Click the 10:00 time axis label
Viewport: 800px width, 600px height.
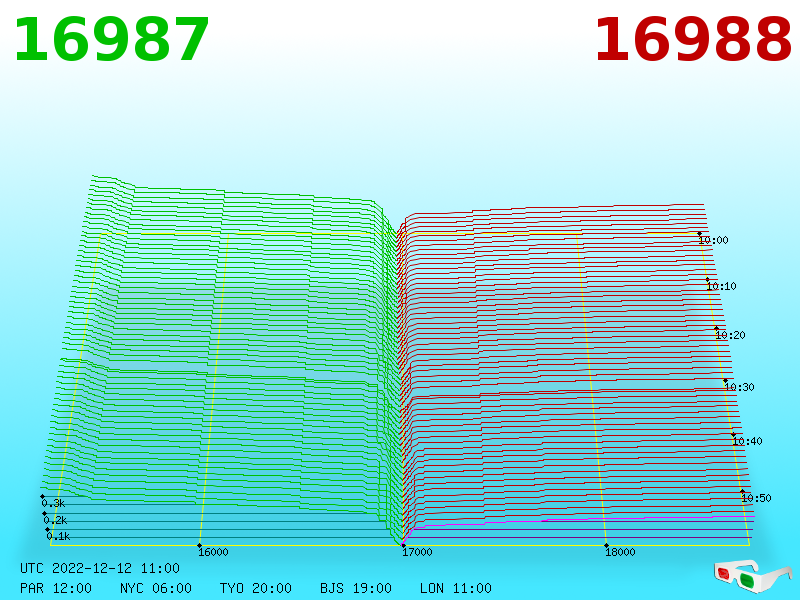coord(713,240)
